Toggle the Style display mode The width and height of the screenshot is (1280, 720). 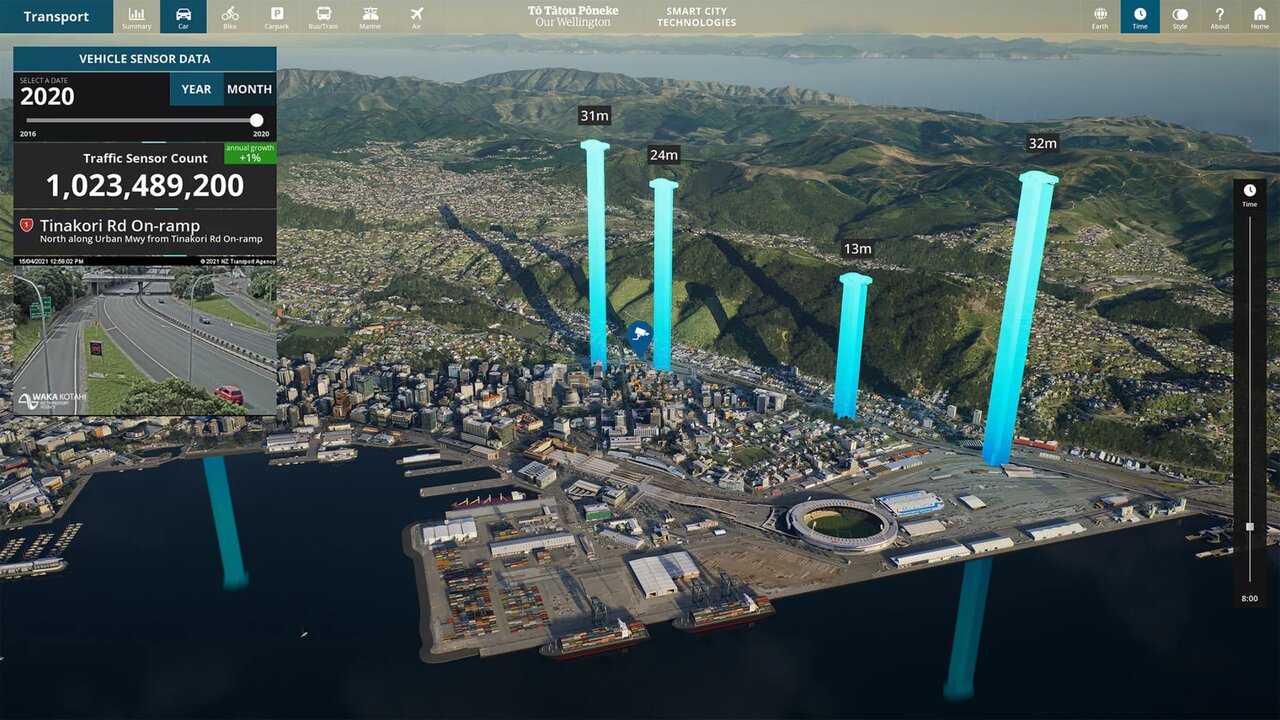(x=1180, y=17)
